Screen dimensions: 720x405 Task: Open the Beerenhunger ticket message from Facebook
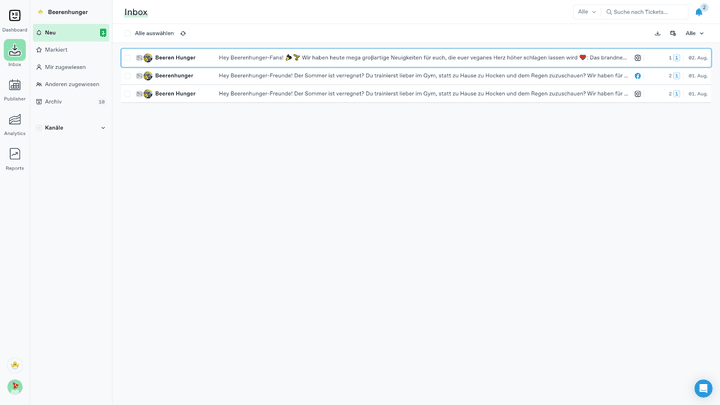423,76
